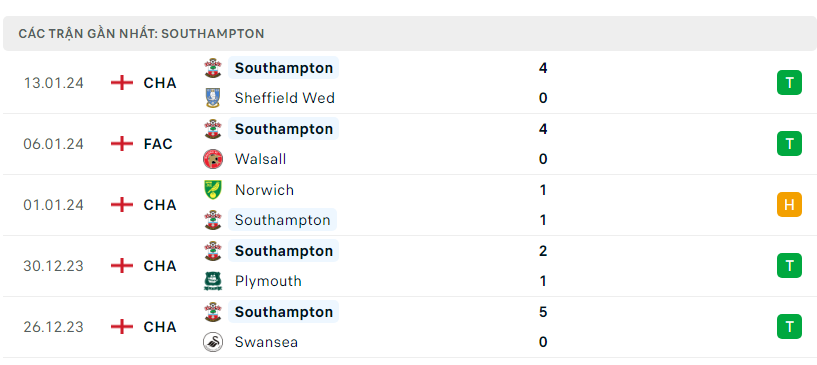Open the Sheffield Wed team link

pos(284,98)
